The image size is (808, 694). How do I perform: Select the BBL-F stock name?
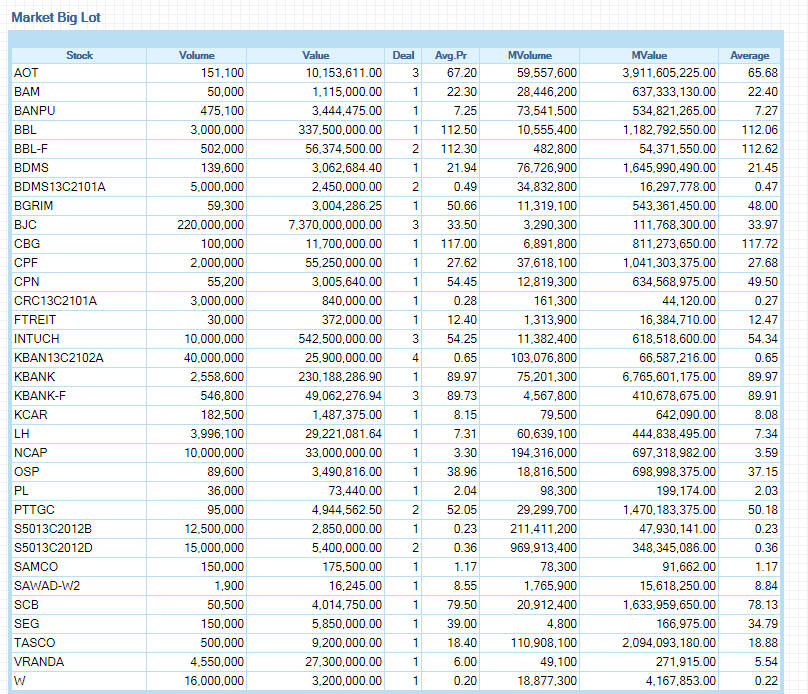tap(31, 149)
